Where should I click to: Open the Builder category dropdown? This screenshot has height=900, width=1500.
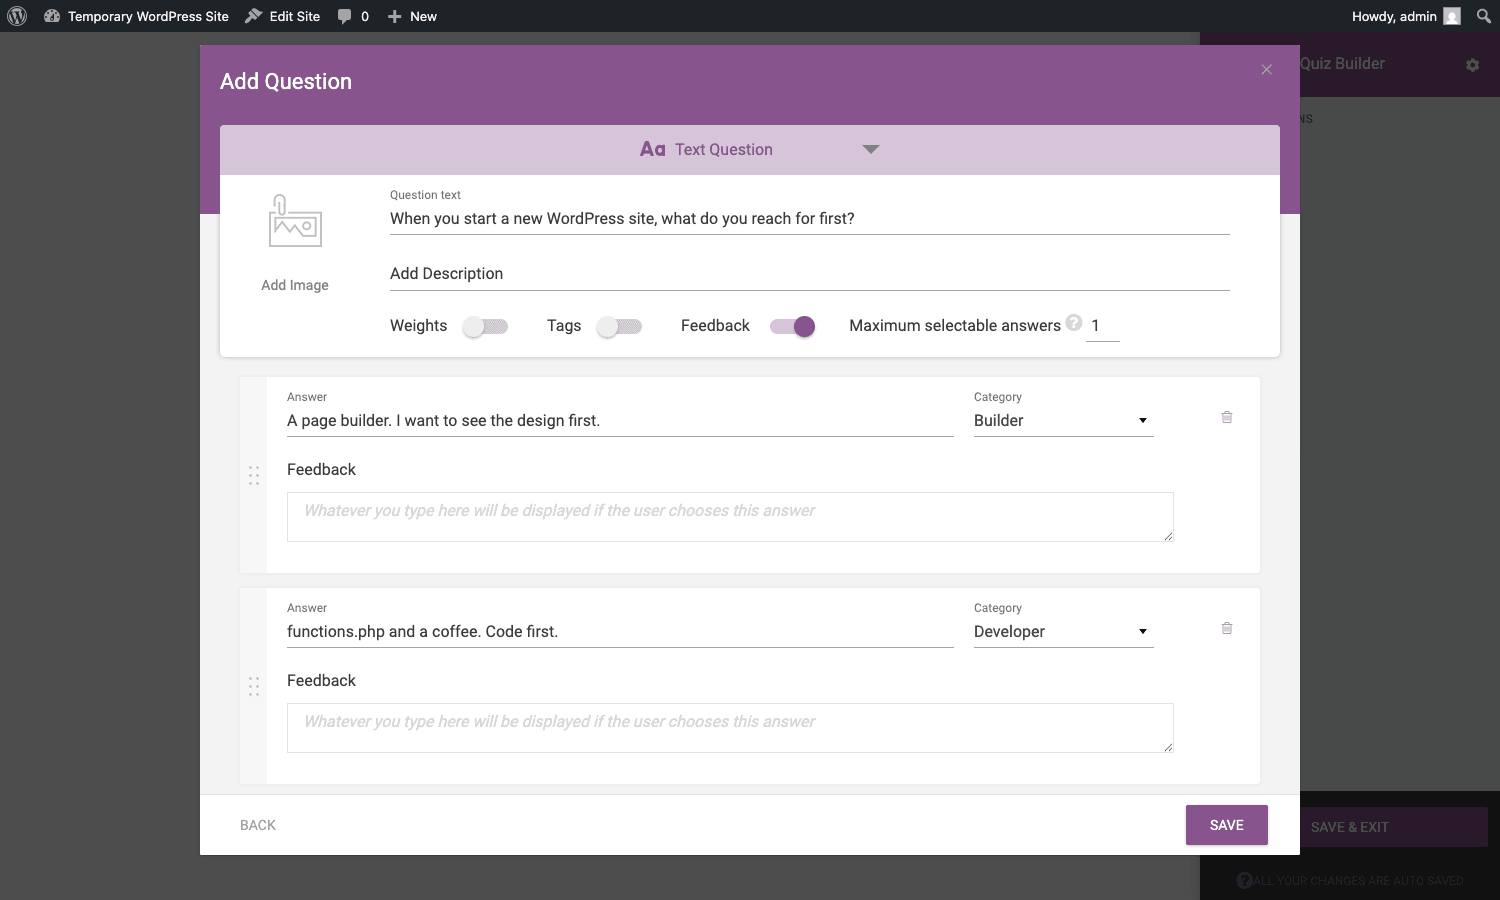(1064, 421)
